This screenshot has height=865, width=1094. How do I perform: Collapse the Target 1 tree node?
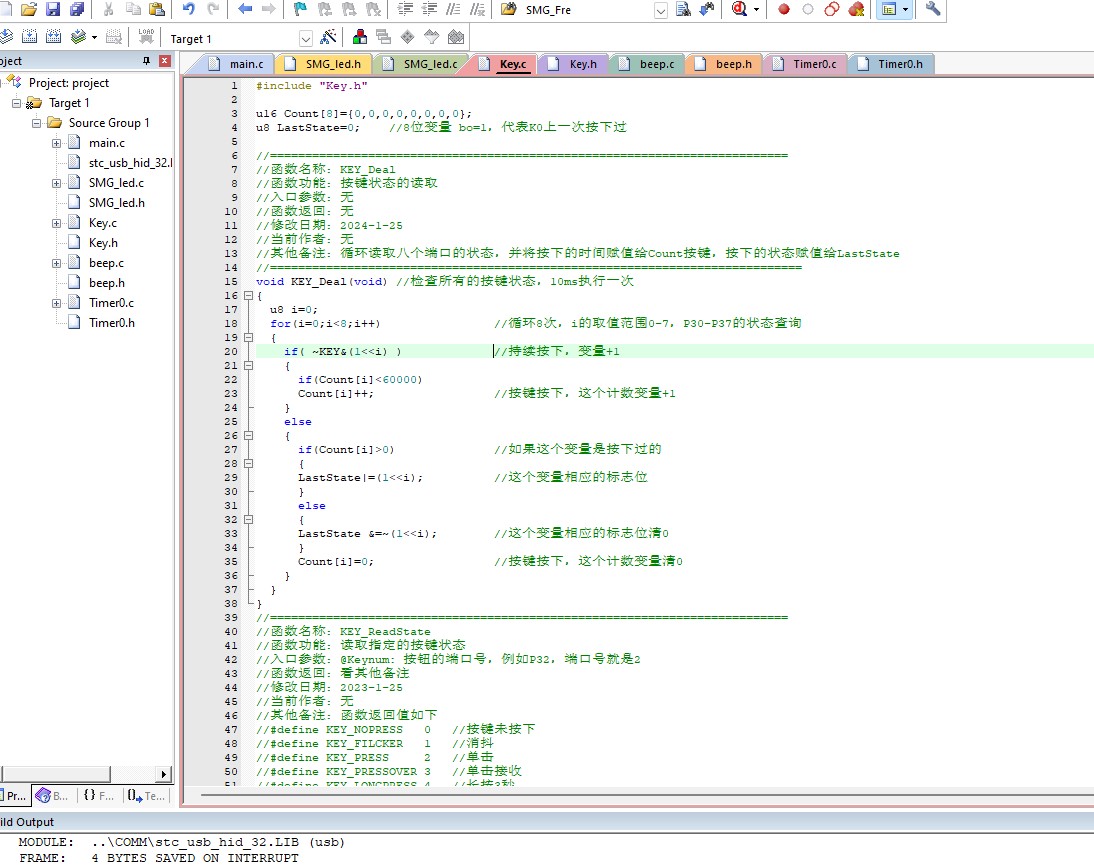coord(17,103)
